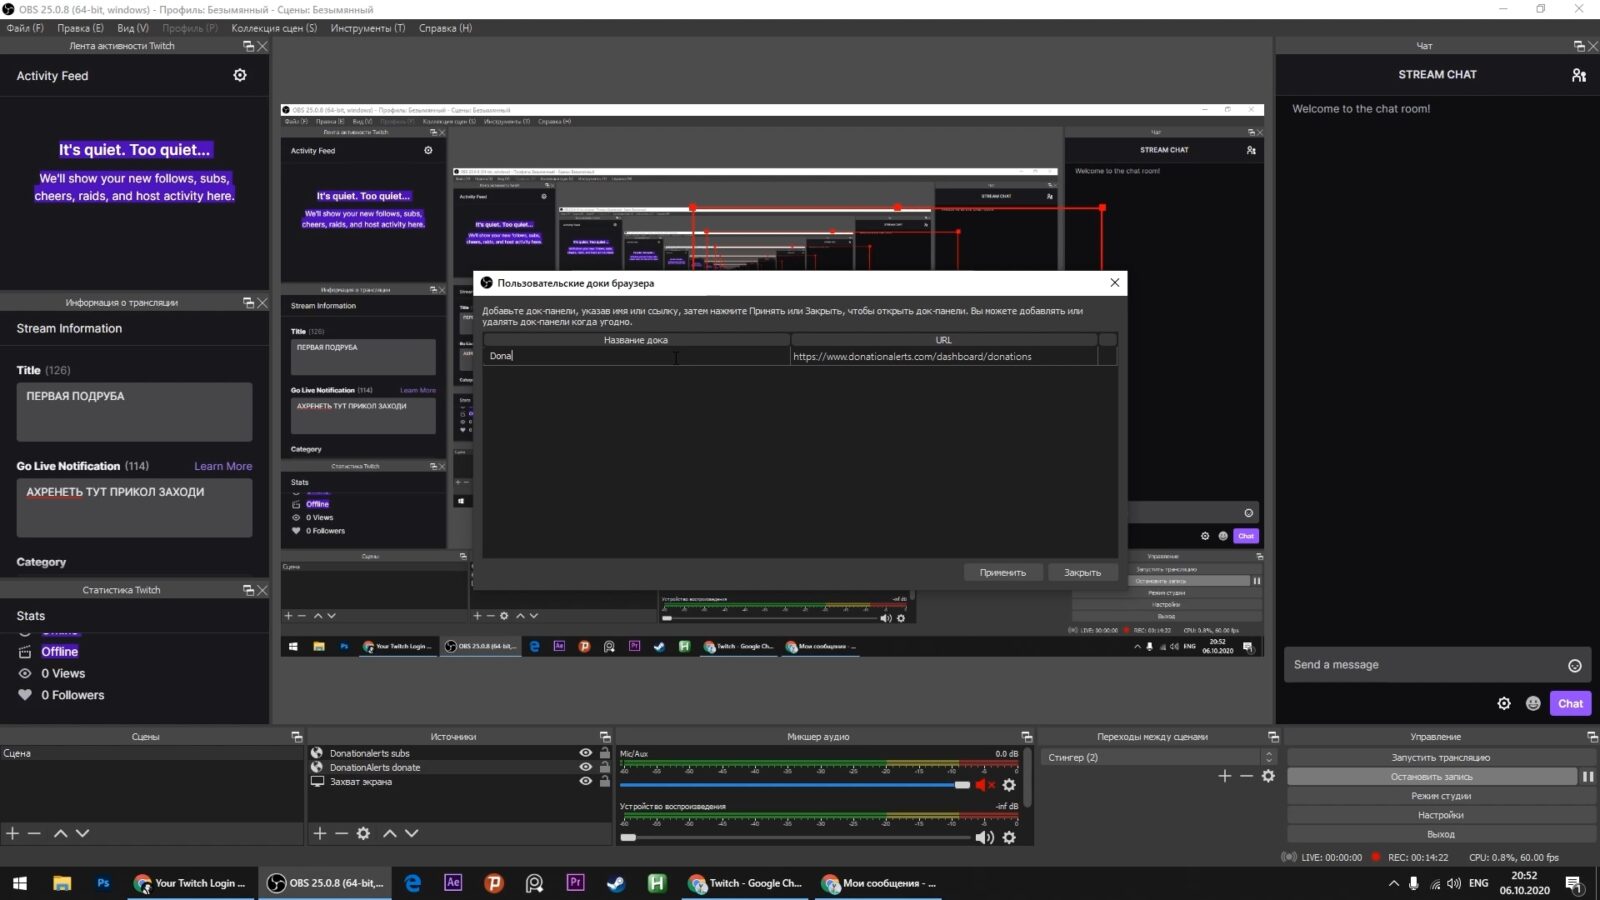1600x900 pixels.
Task: Open source properties gear icon
Action: click(364, 833)
